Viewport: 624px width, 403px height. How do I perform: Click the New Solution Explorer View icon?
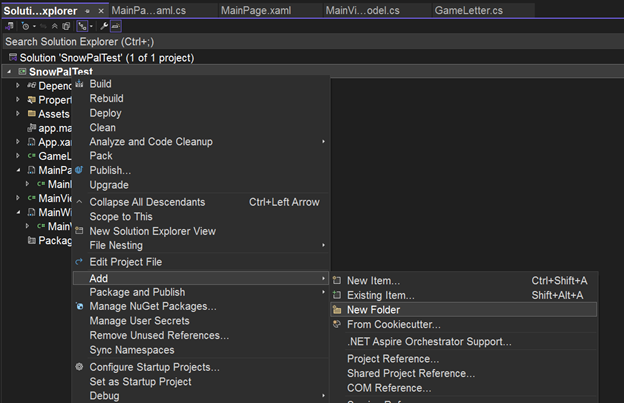tap(79, 231)
